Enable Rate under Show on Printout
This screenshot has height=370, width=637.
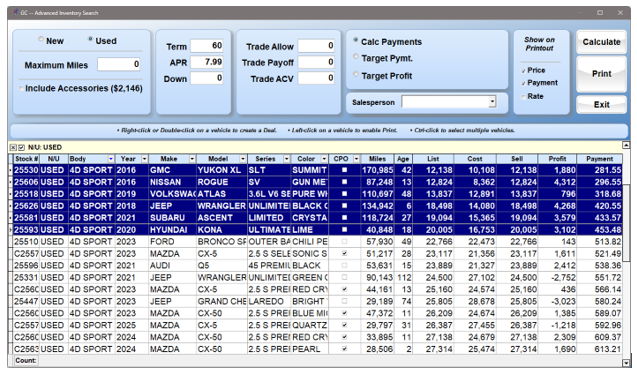[523, 97]
